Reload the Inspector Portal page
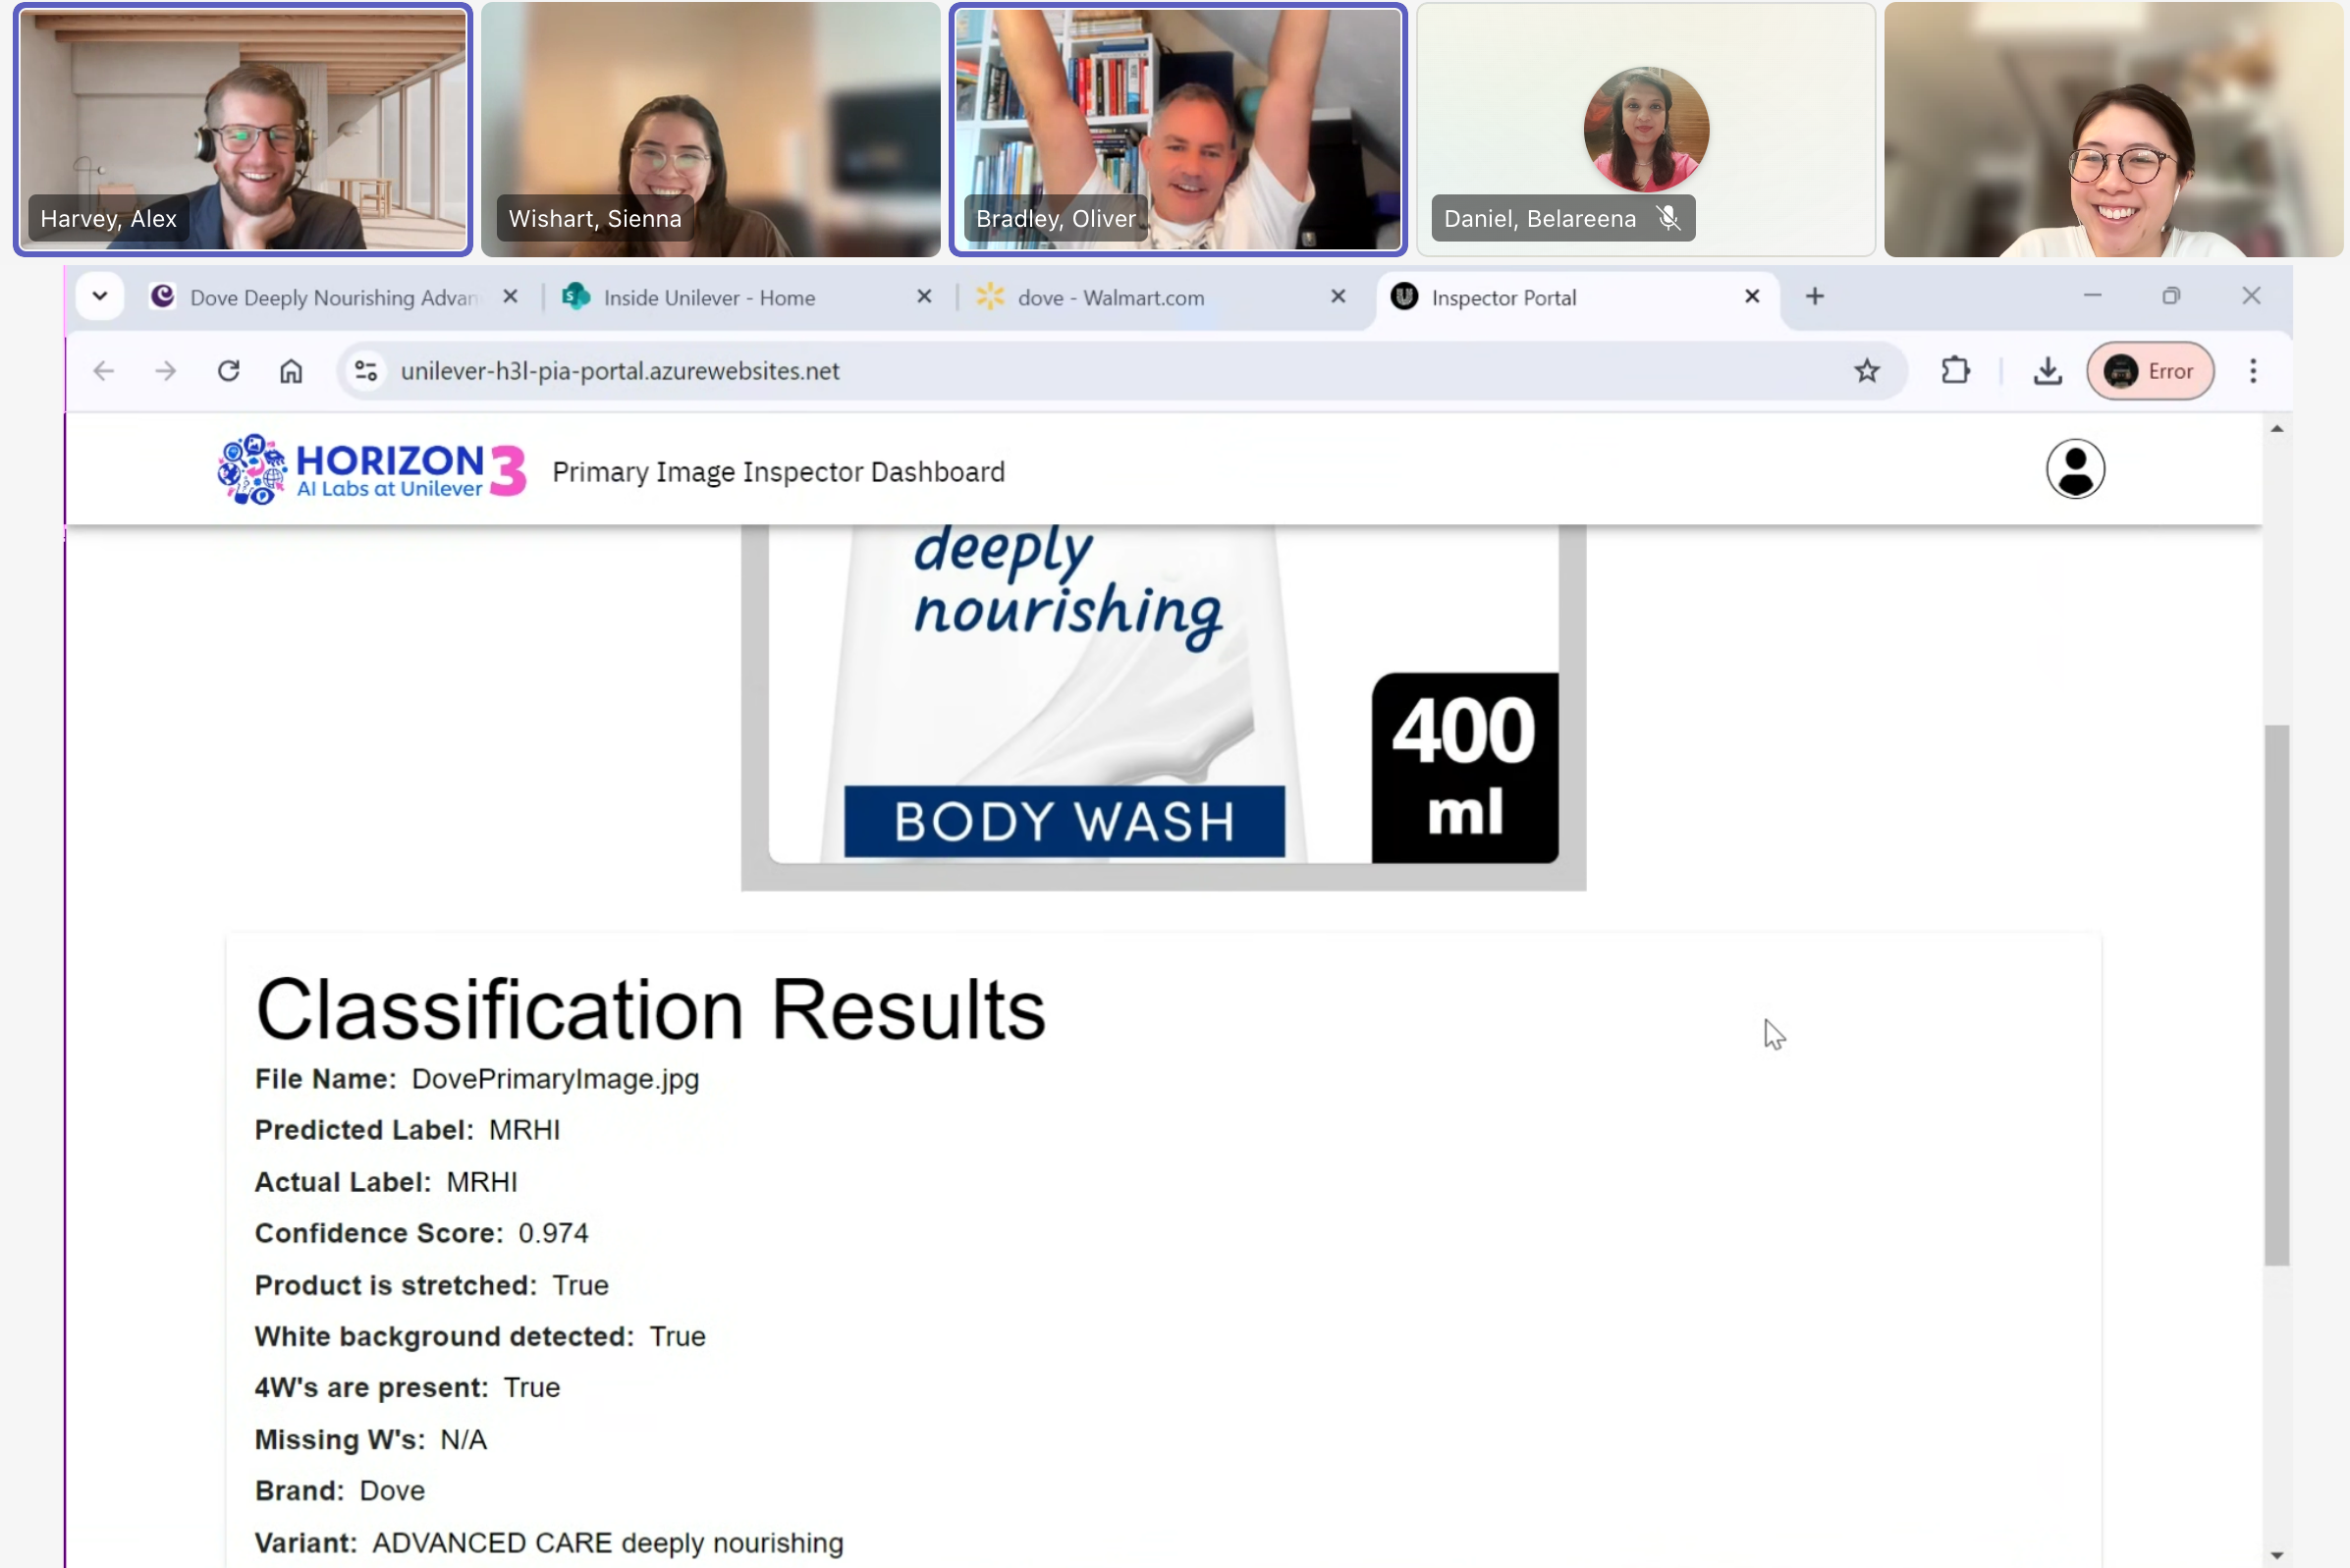 229,371
